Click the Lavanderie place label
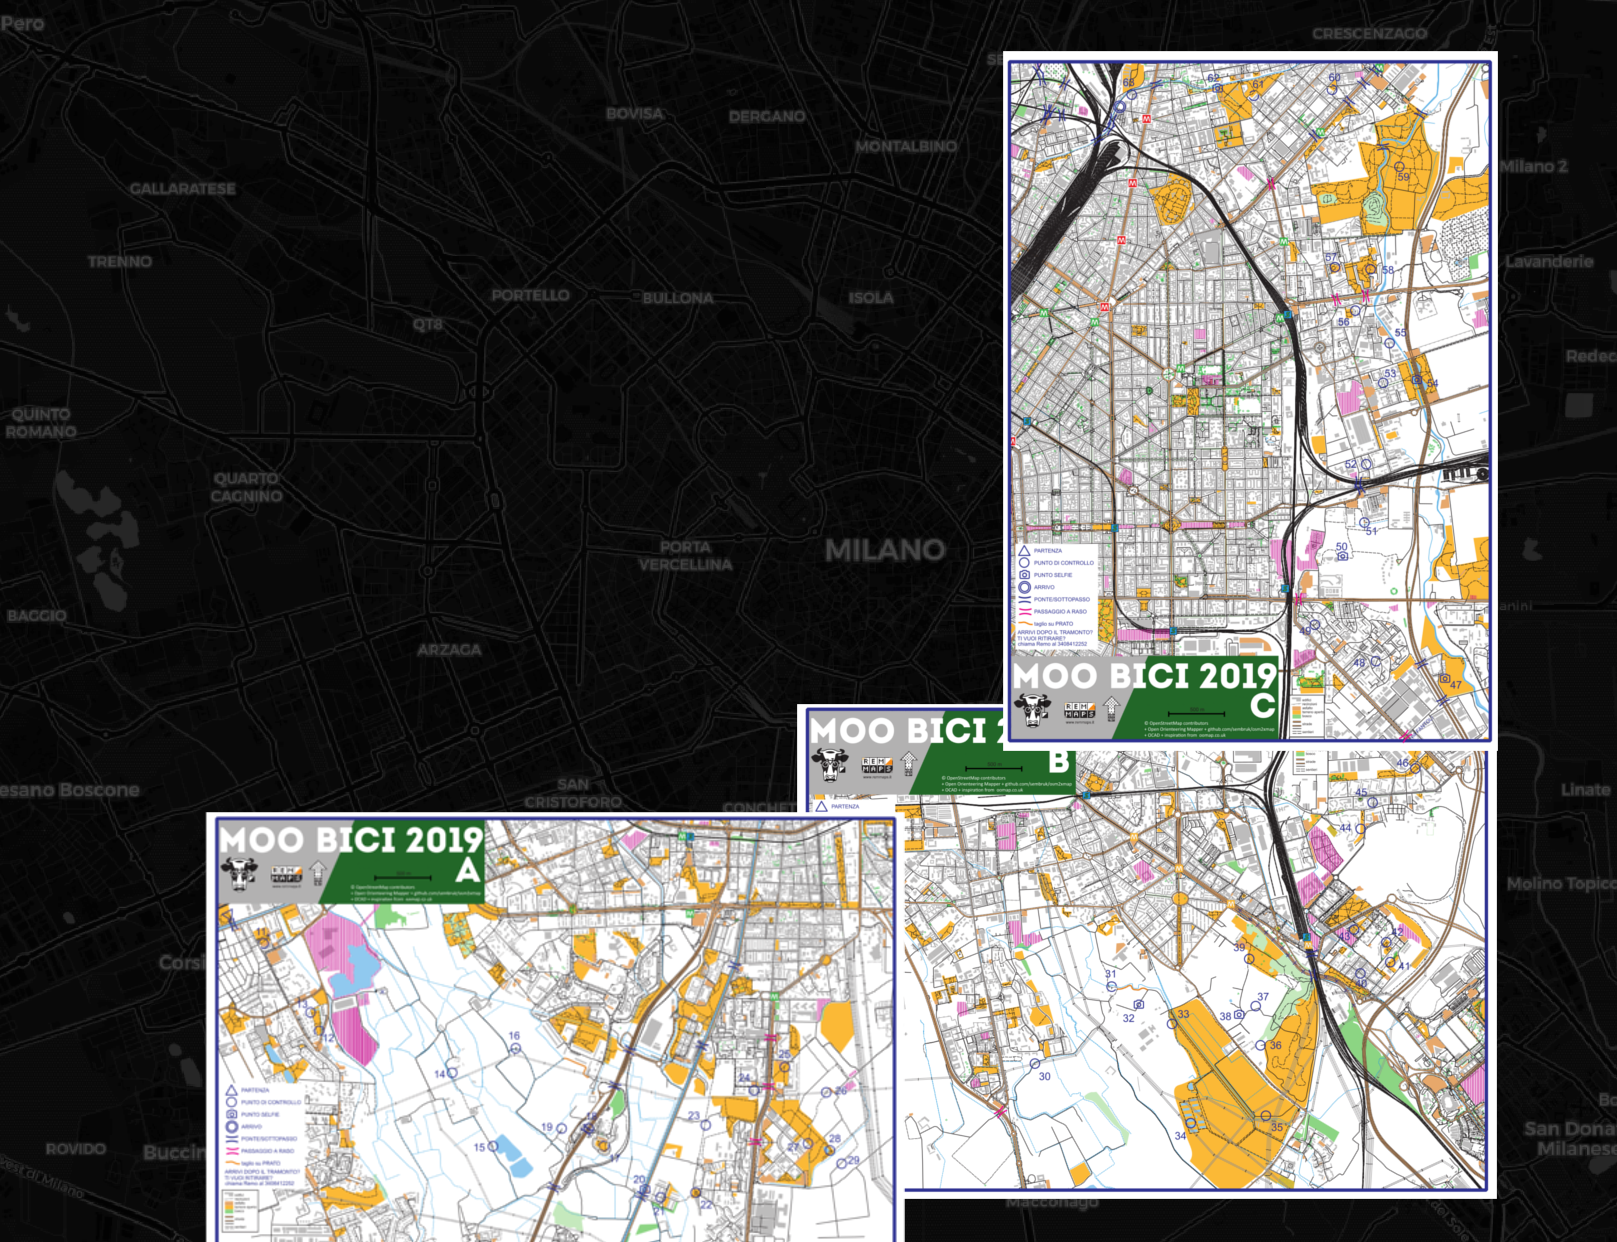The height and width of the screenshot is (1242, 1617). 1550,261
